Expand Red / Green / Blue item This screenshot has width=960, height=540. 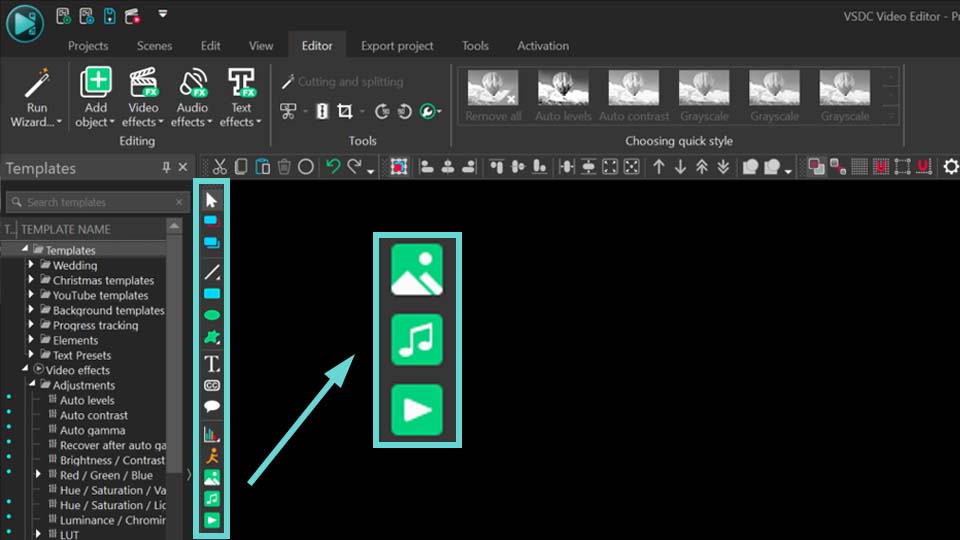click(x=38, y=474)
